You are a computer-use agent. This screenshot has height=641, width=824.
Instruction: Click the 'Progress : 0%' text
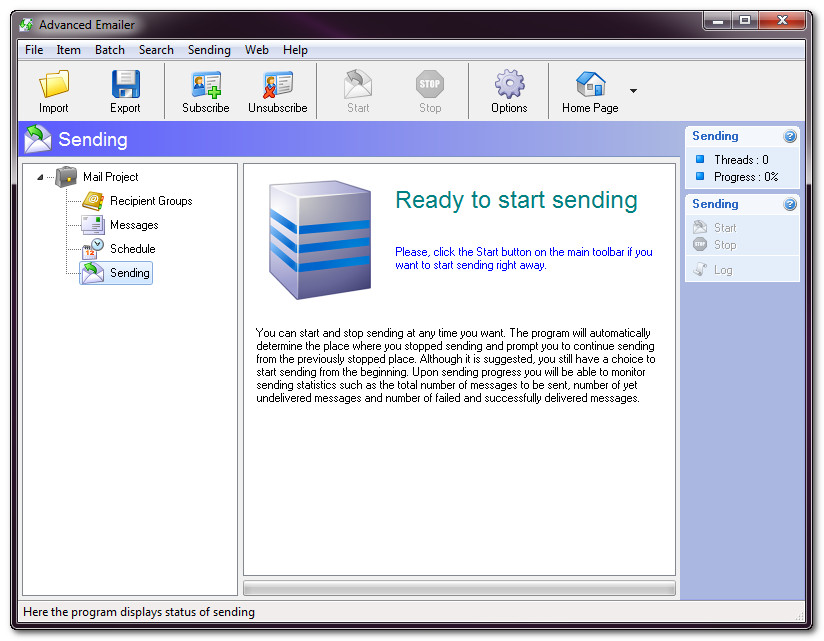coord(746,177)
